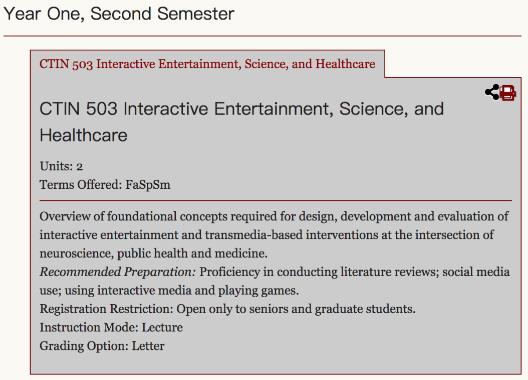Viewport: 528px width, 380px height.
Task: Click the neuroscience, public health and medicine line
Action: click(x=154, y=253)
